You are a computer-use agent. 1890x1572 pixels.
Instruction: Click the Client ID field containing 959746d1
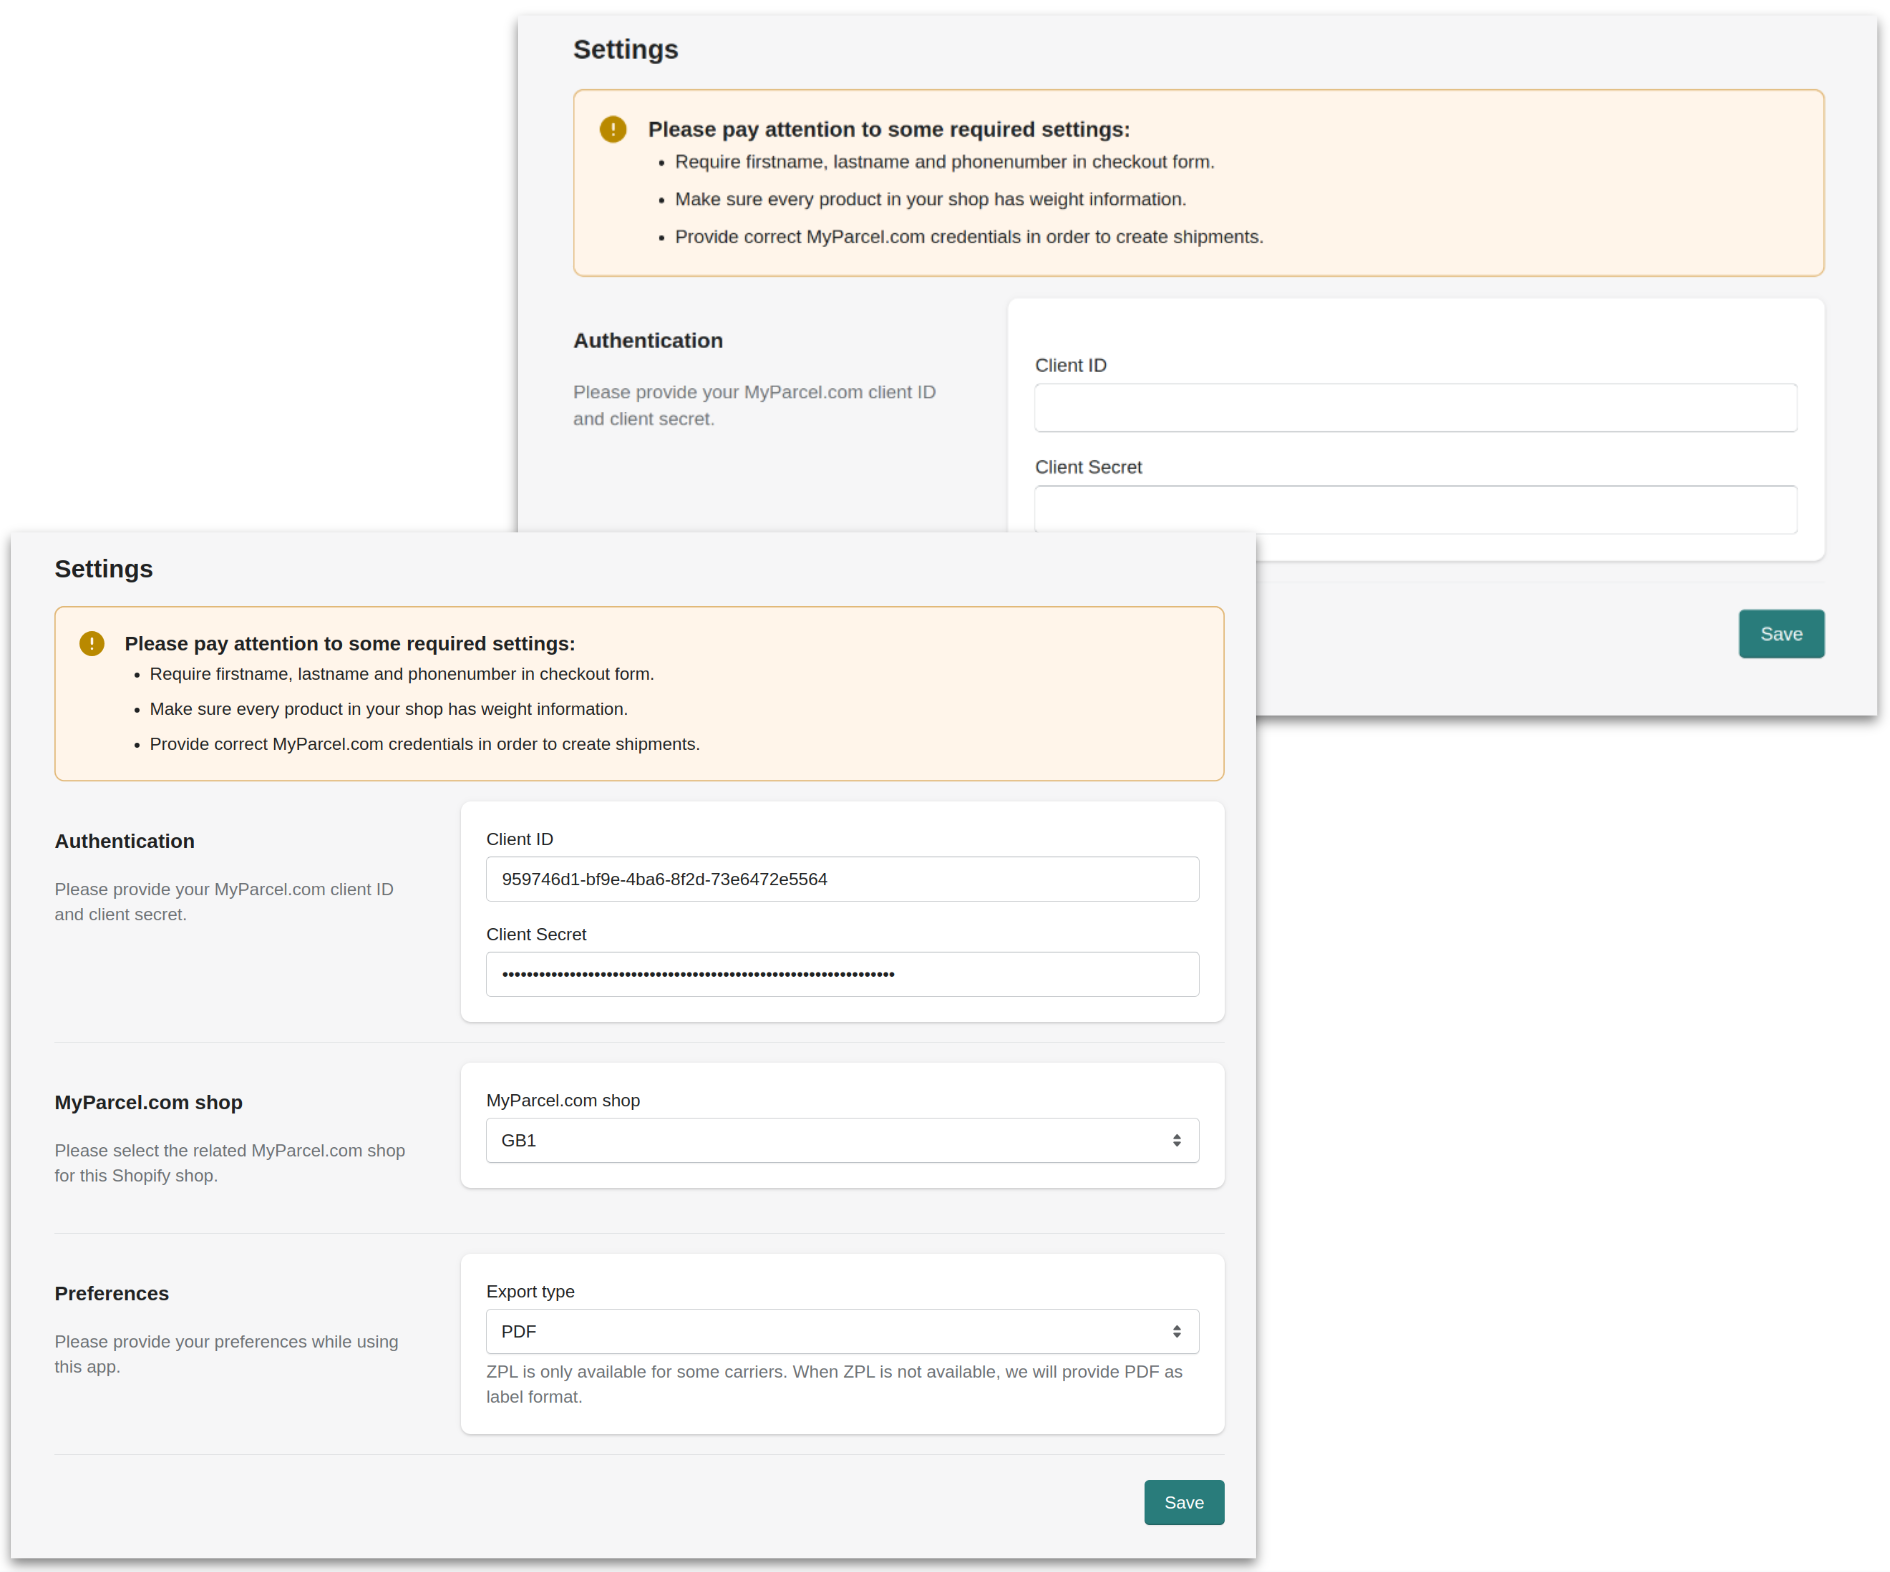point(842,879)
